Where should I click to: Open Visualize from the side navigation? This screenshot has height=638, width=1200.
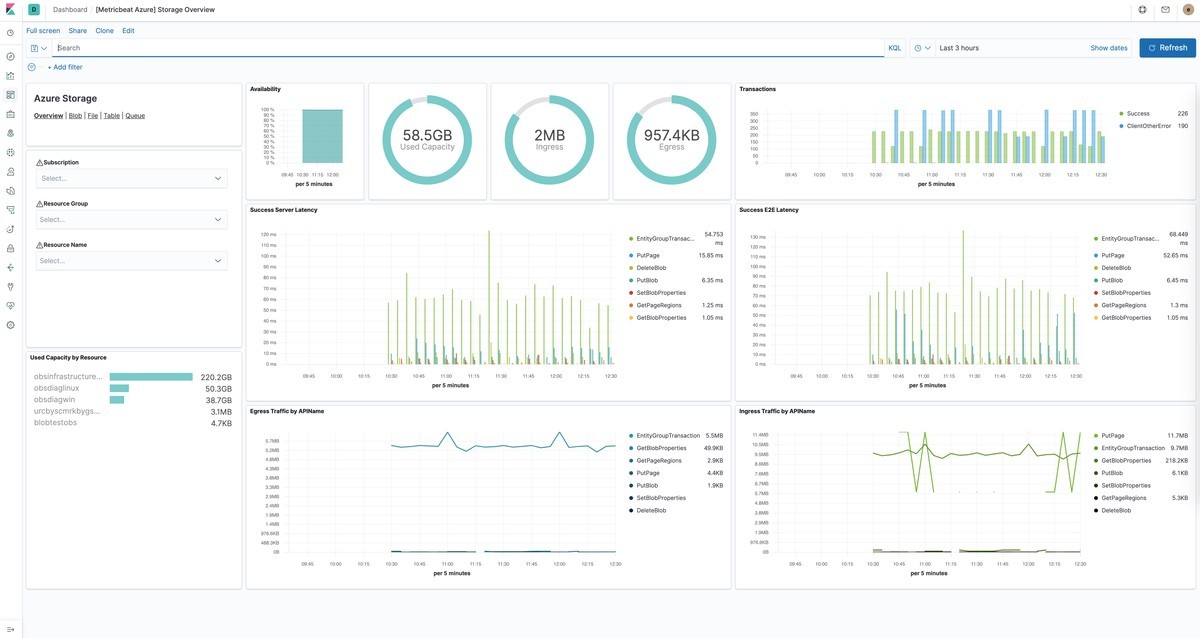click(10, 76)
